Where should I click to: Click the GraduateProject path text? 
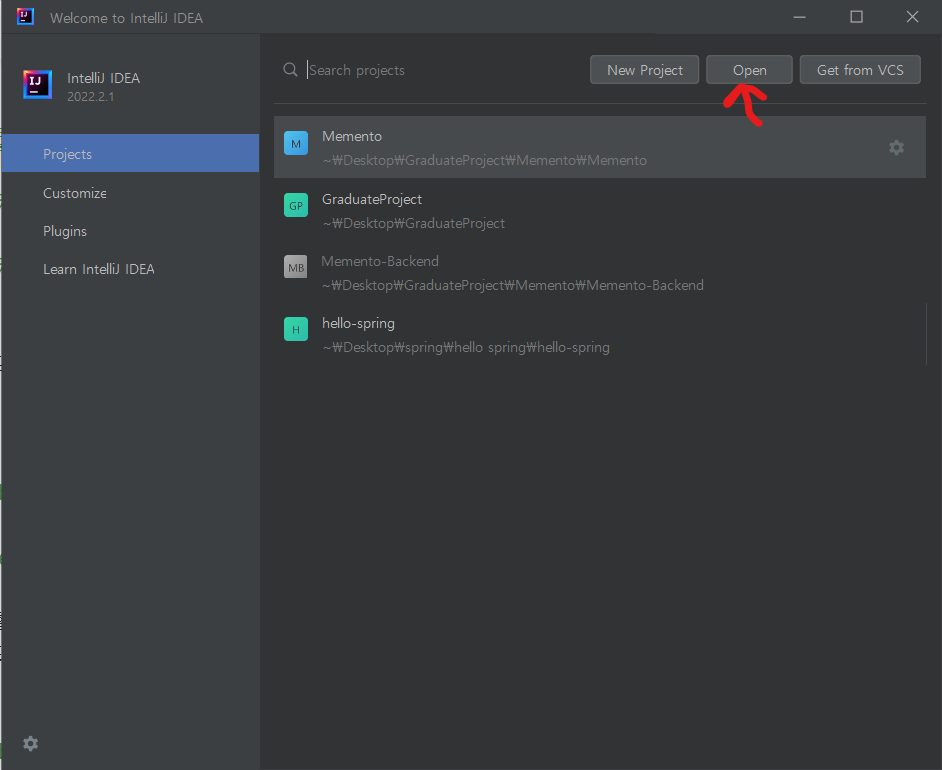click(414, 223)
